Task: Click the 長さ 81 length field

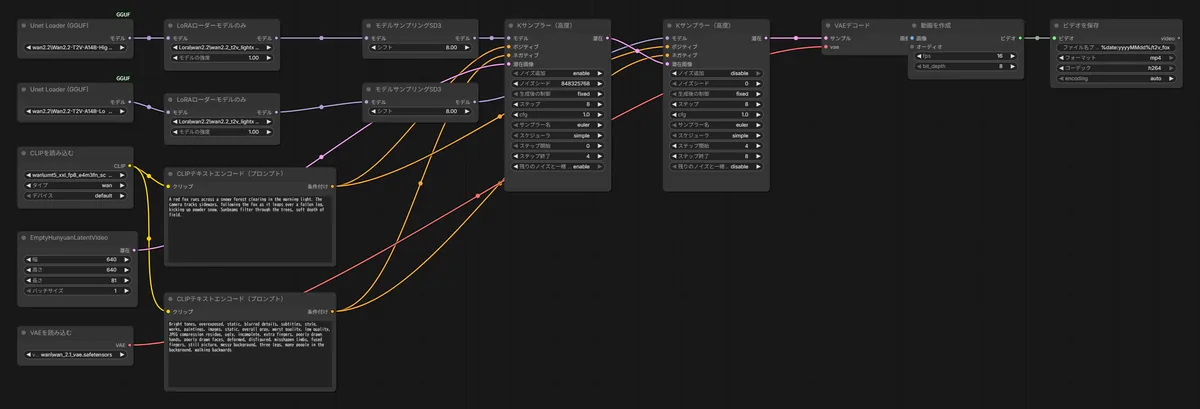Action: (76, 280)
